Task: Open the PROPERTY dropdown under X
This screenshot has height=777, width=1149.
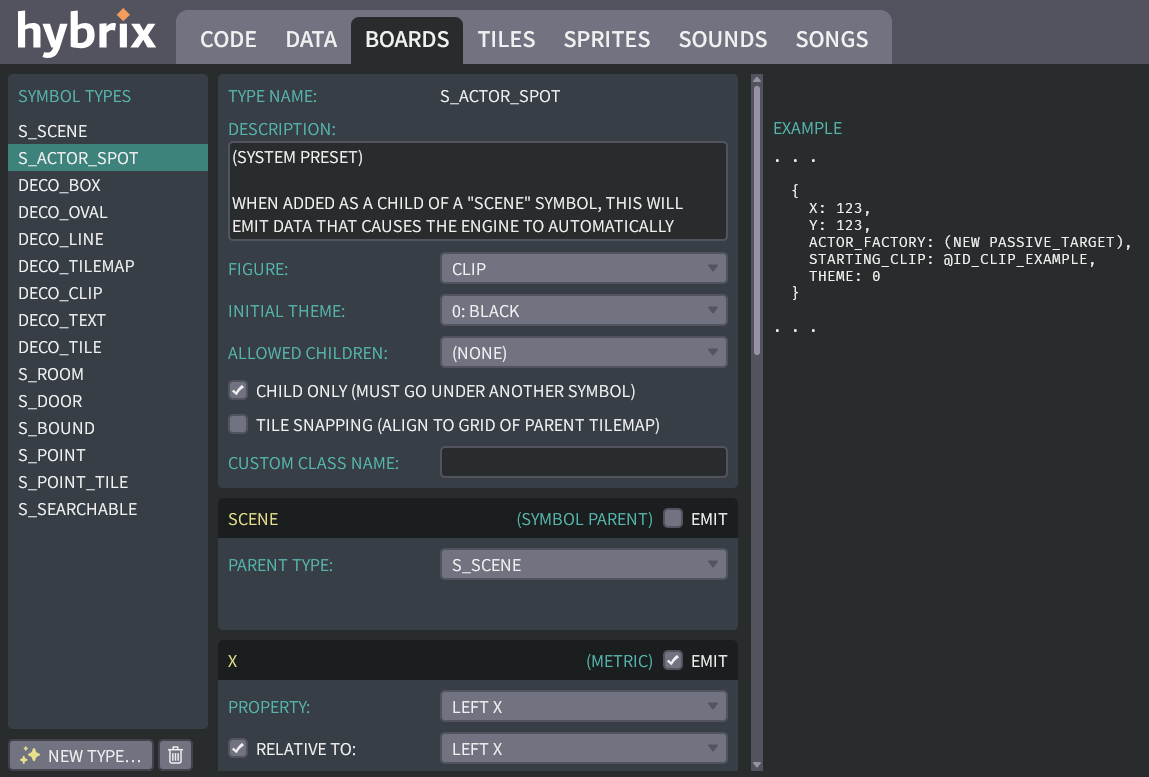Action: pos(583,706)
